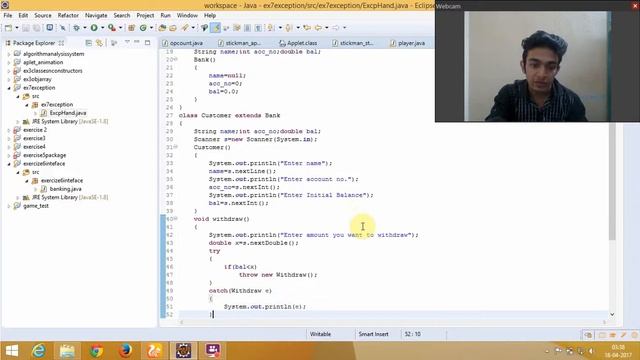Click the New file wizard toolbar icon
Screen dimensions: 640x360
tap(8, 28)
